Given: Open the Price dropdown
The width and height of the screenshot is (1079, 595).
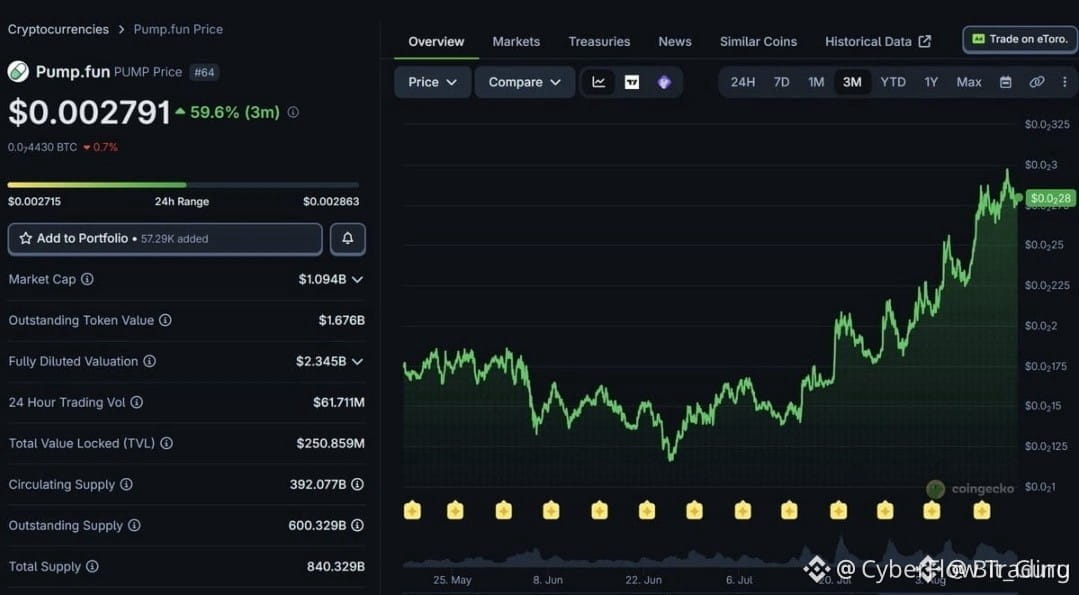Looking at the screenshot, I should tap(433, 83).
